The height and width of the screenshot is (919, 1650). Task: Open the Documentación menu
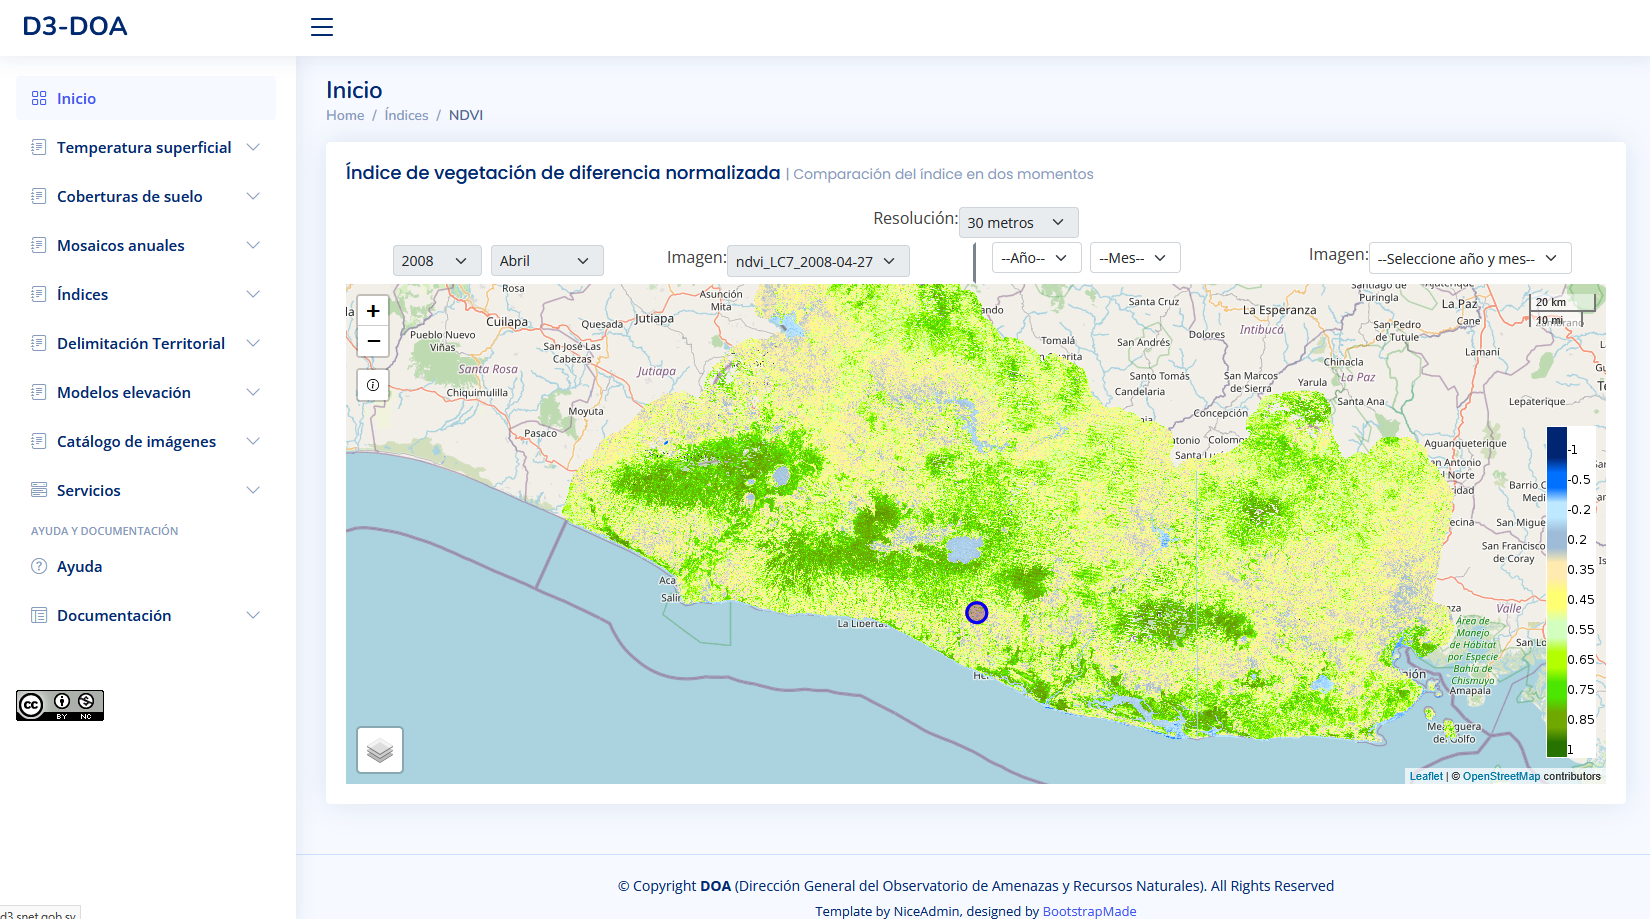(x=146, y=615)
